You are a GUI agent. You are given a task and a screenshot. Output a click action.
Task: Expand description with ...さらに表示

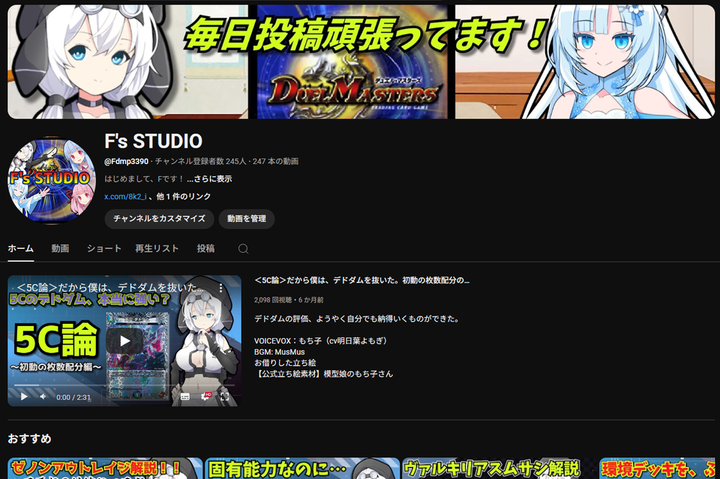209,179
